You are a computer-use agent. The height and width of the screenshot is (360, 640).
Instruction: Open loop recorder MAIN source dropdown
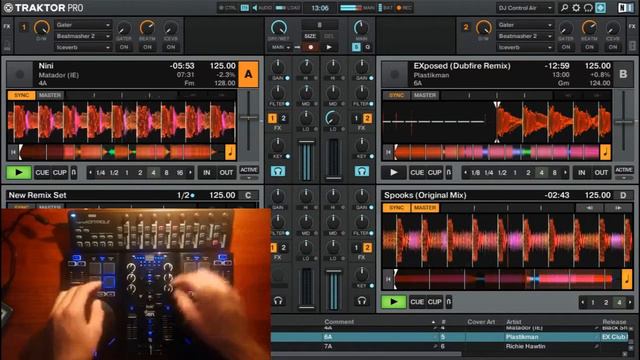[280, 47]
